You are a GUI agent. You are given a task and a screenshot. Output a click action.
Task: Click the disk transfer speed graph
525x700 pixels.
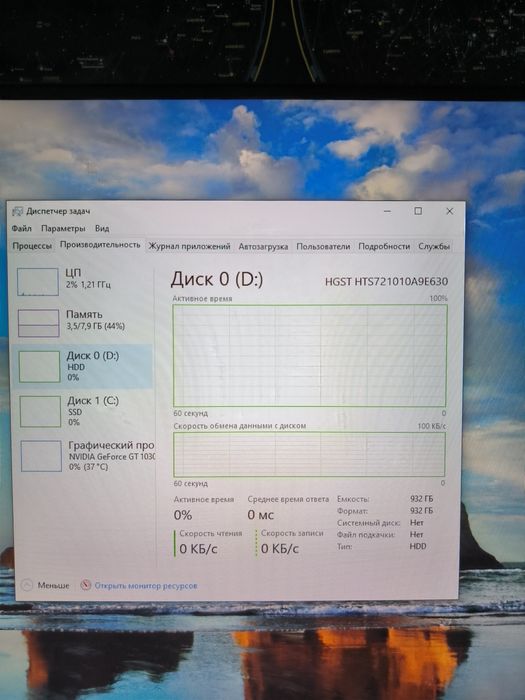point(309,454)
